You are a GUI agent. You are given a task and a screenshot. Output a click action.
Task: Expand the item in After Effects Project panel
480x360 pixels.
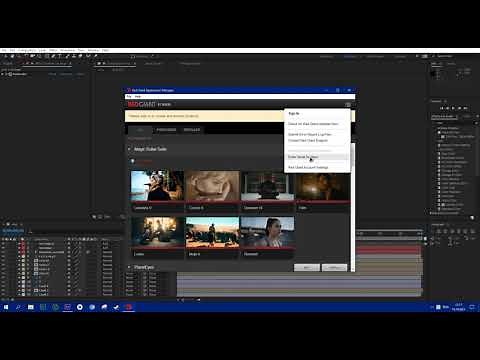pyautogui.click(x=3, y=74)
